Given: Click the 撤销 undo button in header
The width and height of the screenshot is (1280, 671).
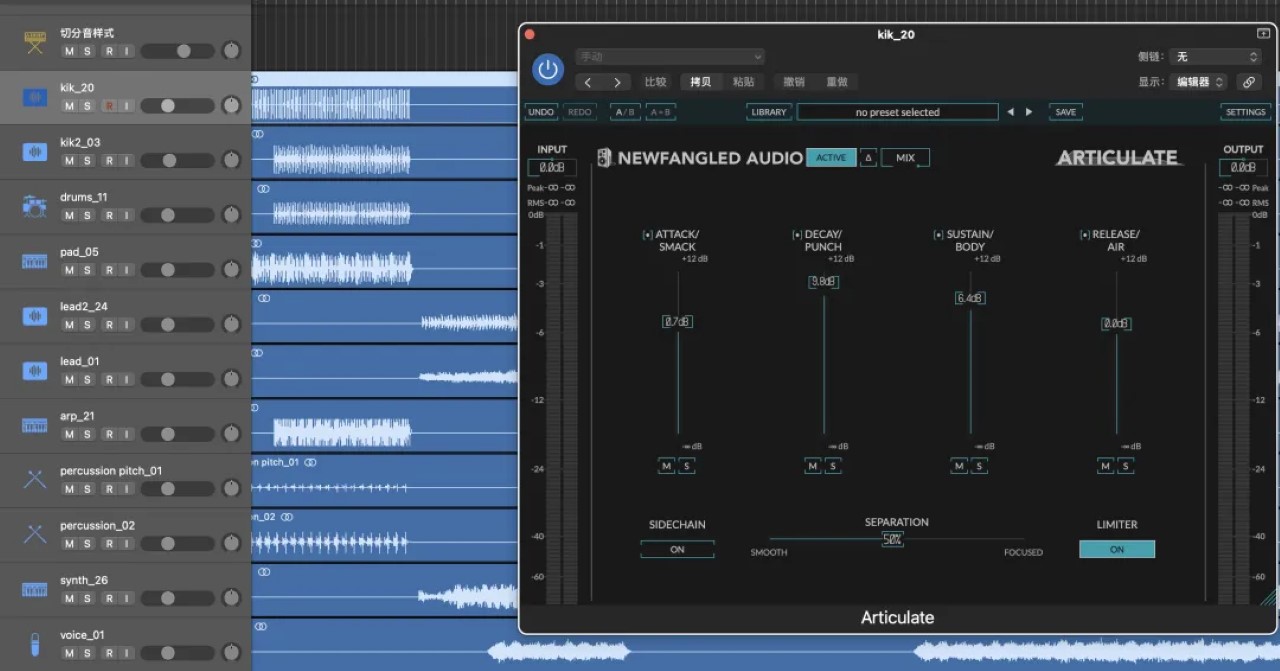Looking at the screenshot, I should [x=794, y=82].
